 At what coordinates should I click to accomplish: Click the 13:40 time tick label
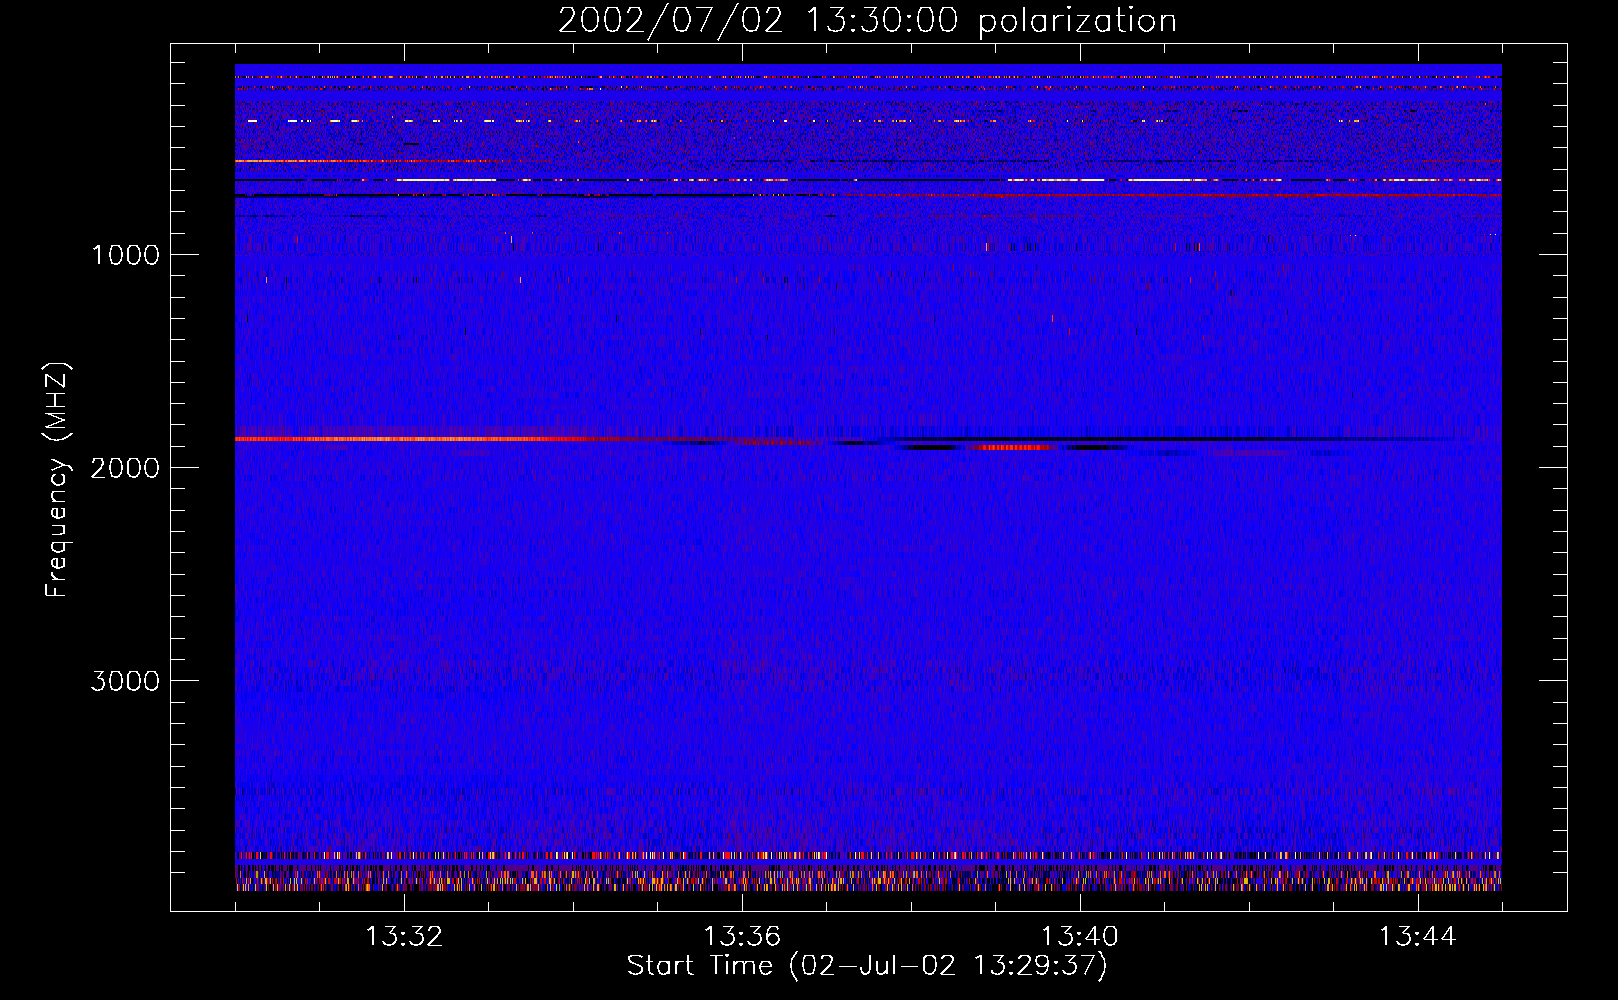(x=1080, y=937)
